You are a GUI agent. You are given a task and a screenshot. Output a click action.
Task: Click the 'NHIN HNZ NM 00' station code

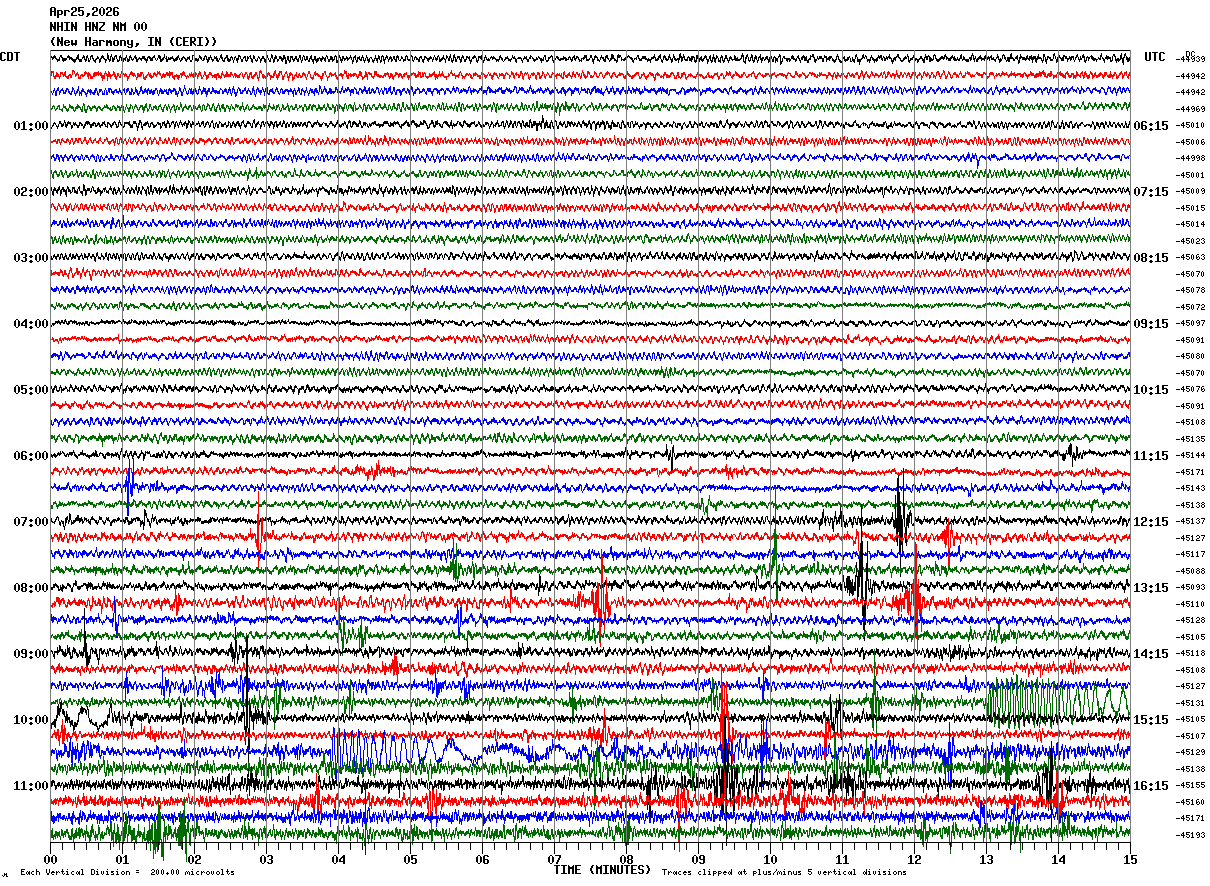click(x=98, y=27)
